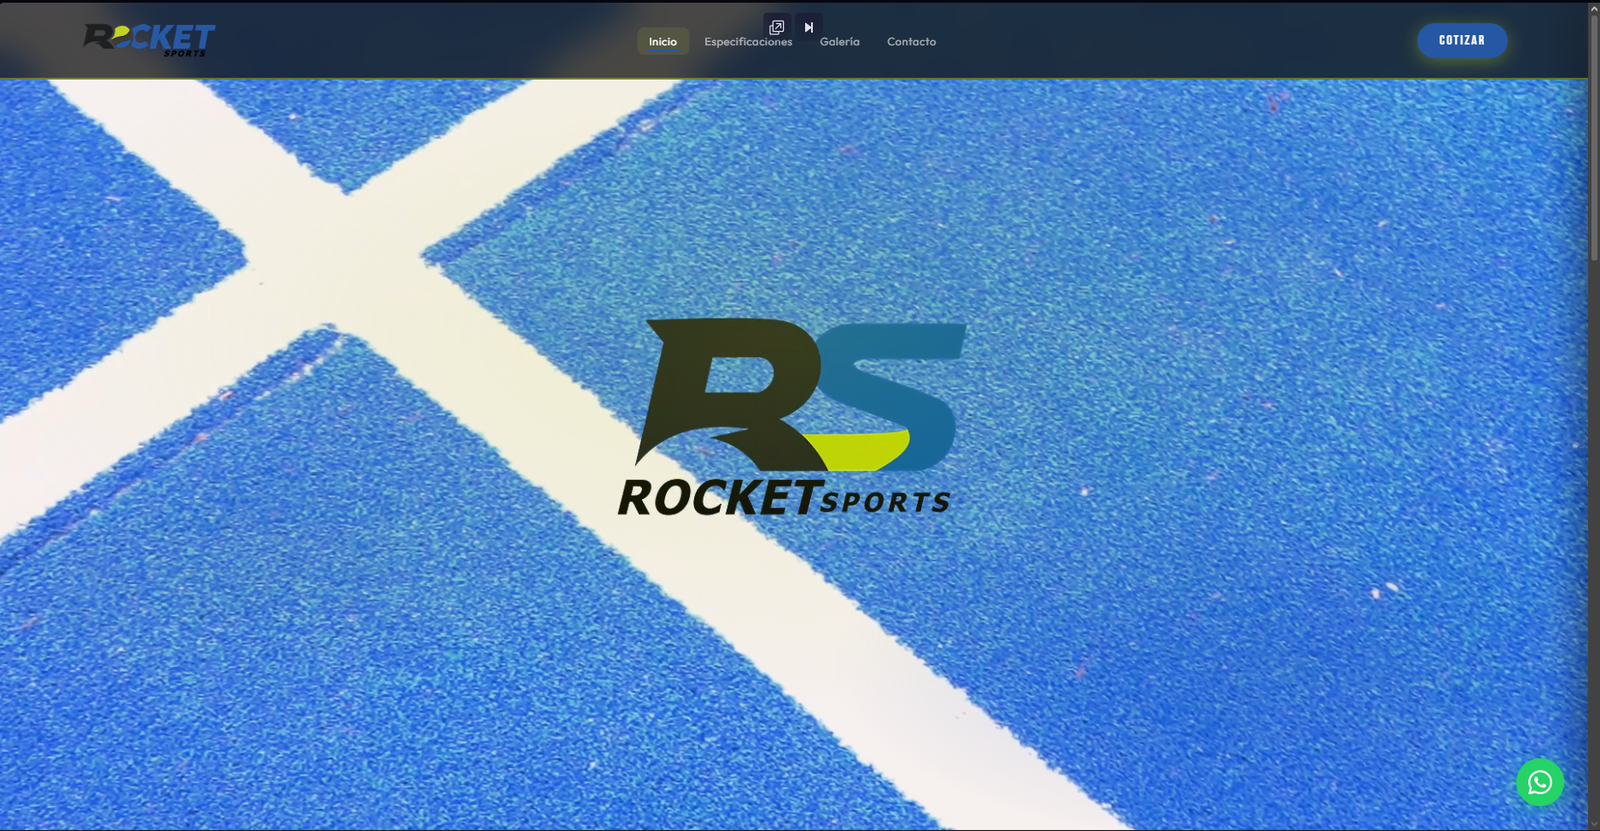
Task: Select the Inicio navigation item
Action: pyautogui.click(x=663, y=41)
